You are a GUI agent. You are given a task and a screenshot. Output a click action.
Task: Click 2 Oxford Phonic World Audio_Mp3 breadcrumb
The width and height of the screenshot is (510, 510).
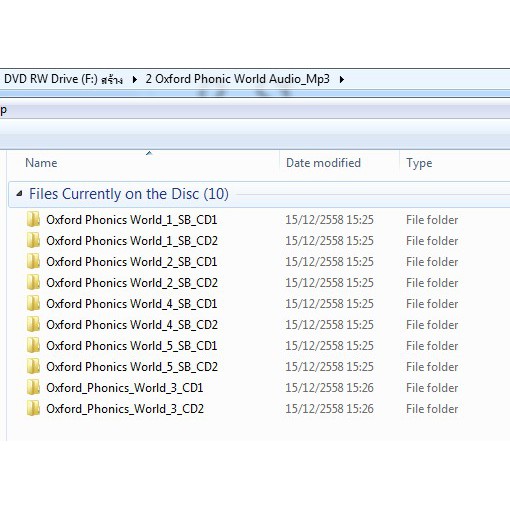237,79
